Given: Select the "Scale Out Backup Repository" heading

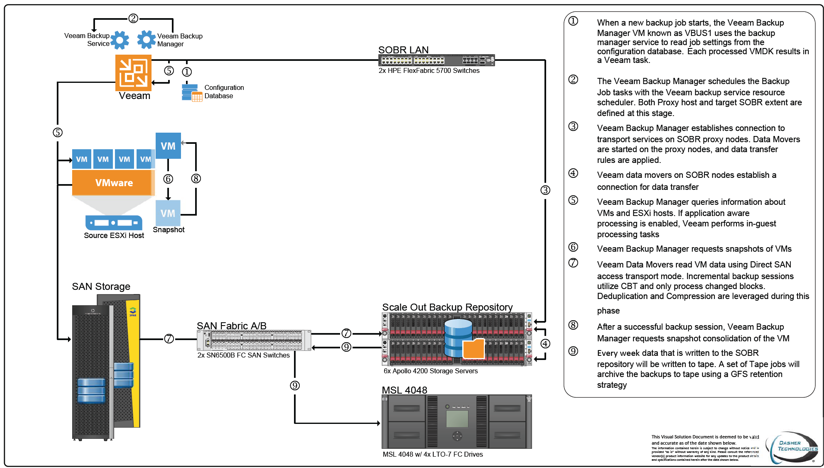Looking at the screenshot, I should (447, 307).
